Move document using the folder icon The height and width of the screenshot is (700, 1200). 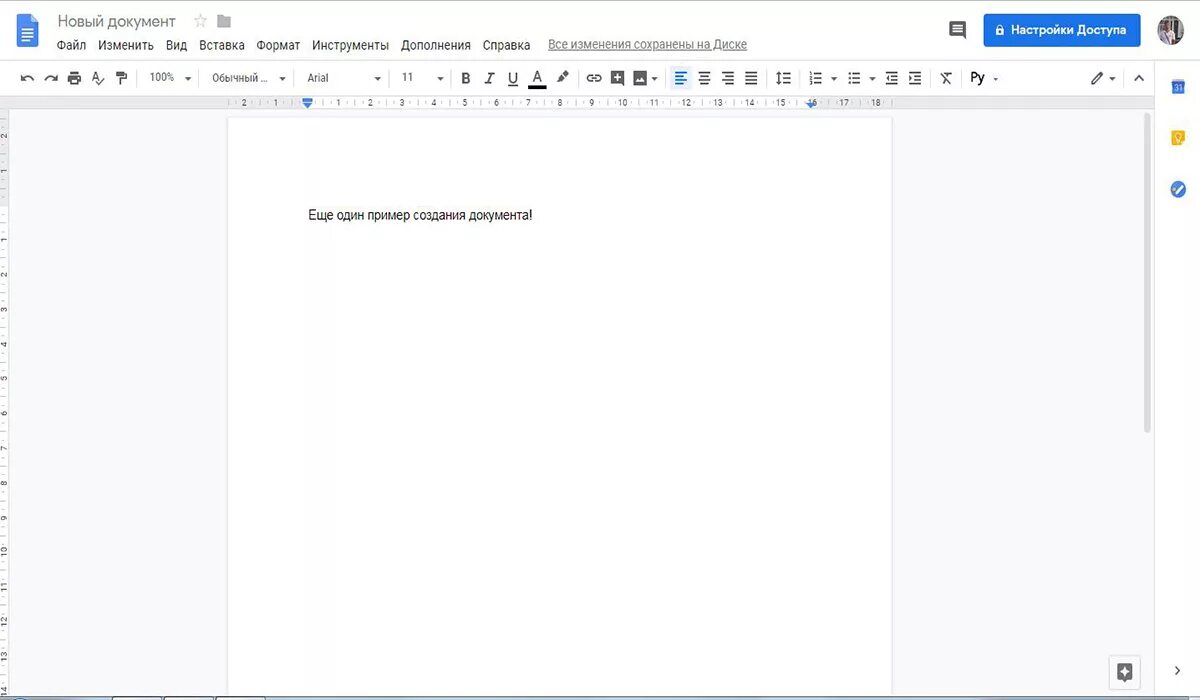224,21
